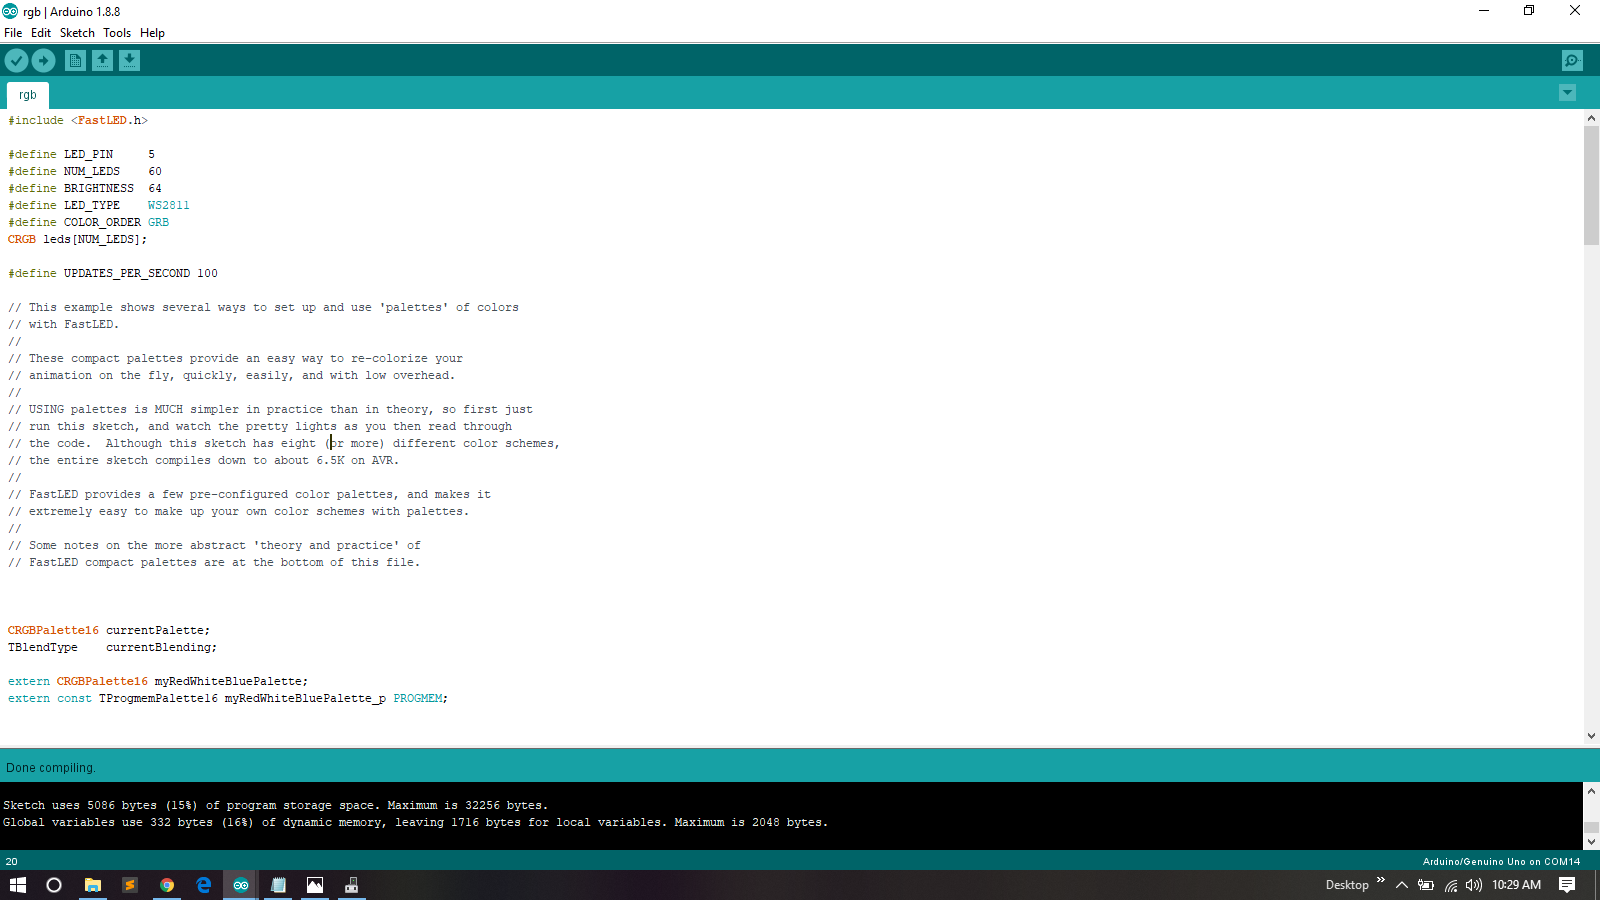Click the PROGMEM keyword
Screen dimensions: 1600x900
[418, 699]
